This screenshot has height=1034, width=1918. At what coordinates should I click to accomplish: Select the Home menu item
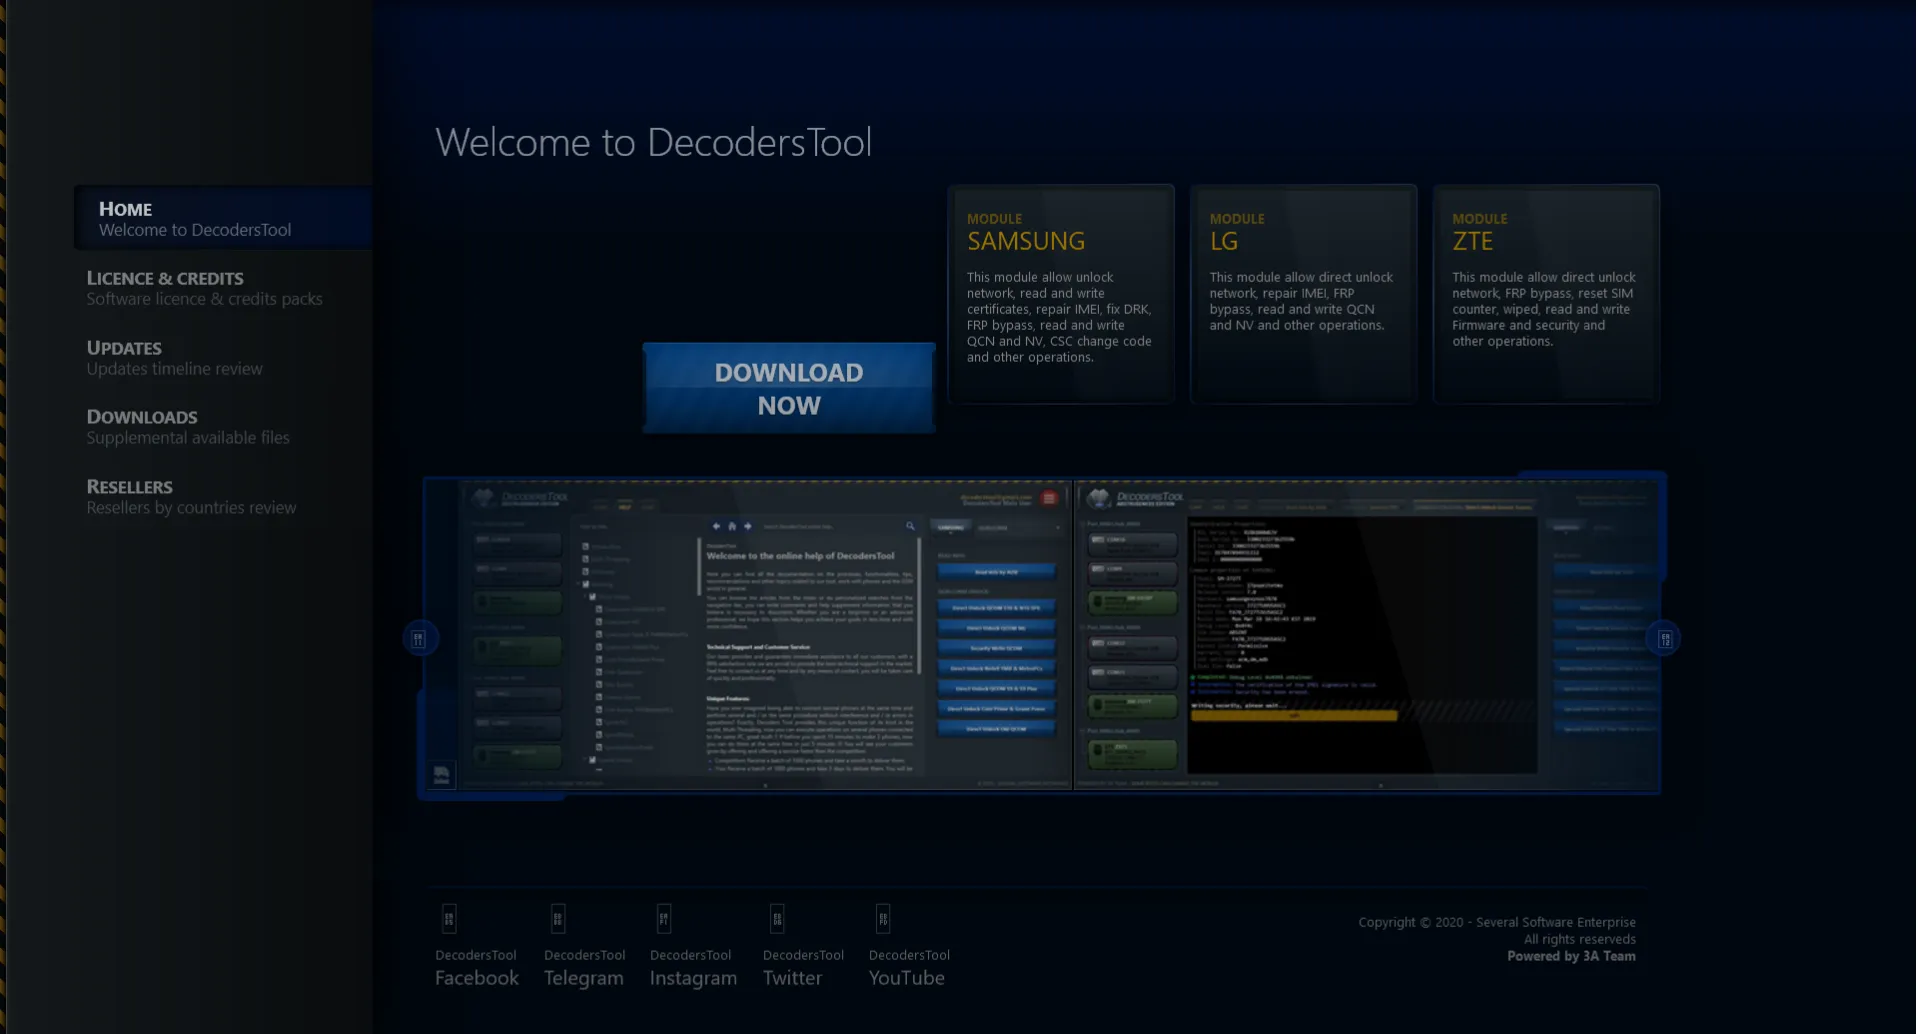pos(195,219)
